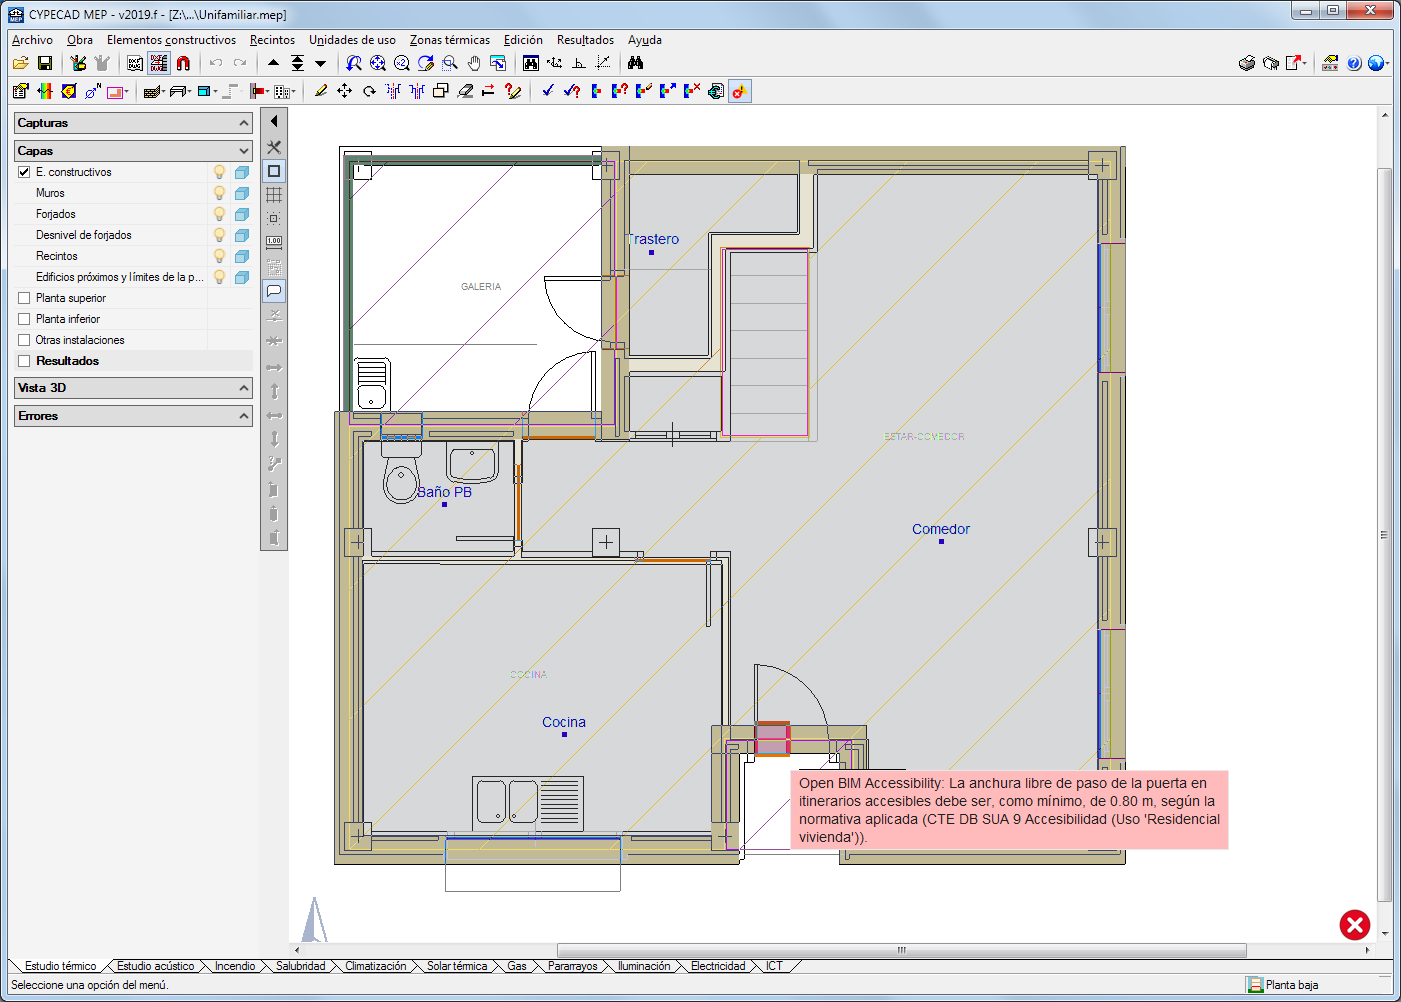Viewport: 1401px width, 1002px height.
Task: Open the building units icon dropdown
Action: click(x=293, y=91)
